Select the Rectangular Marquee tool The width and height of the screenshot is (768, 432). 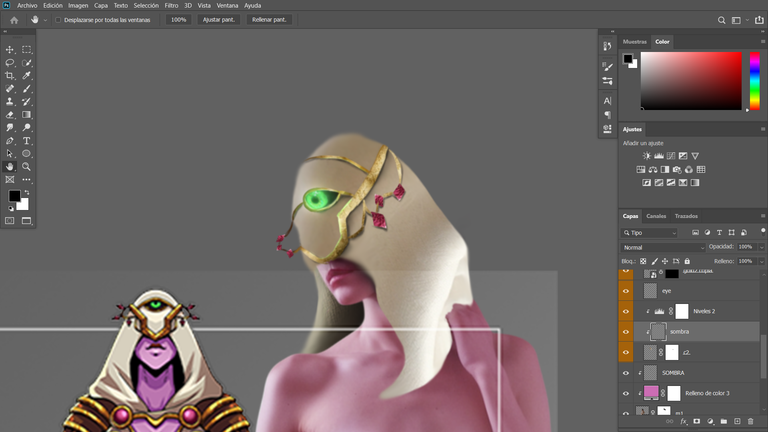[x=26, y=49]
